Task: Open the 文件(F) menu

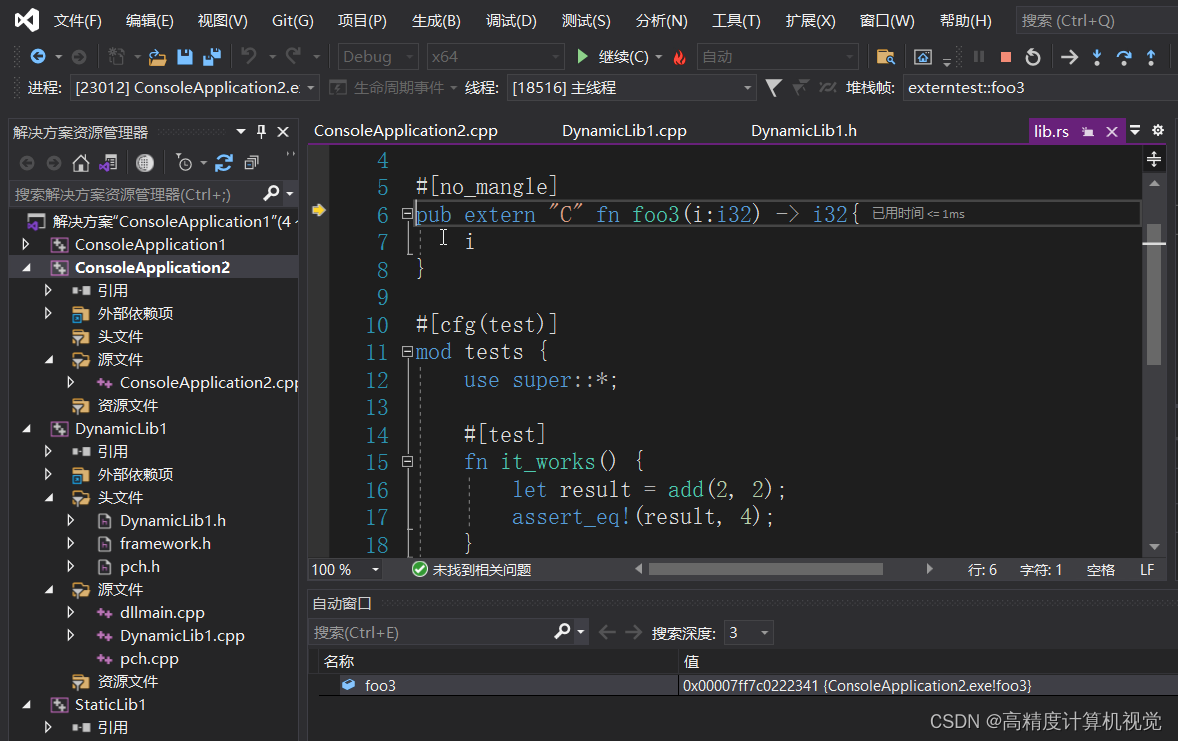Action: (77, 21)
